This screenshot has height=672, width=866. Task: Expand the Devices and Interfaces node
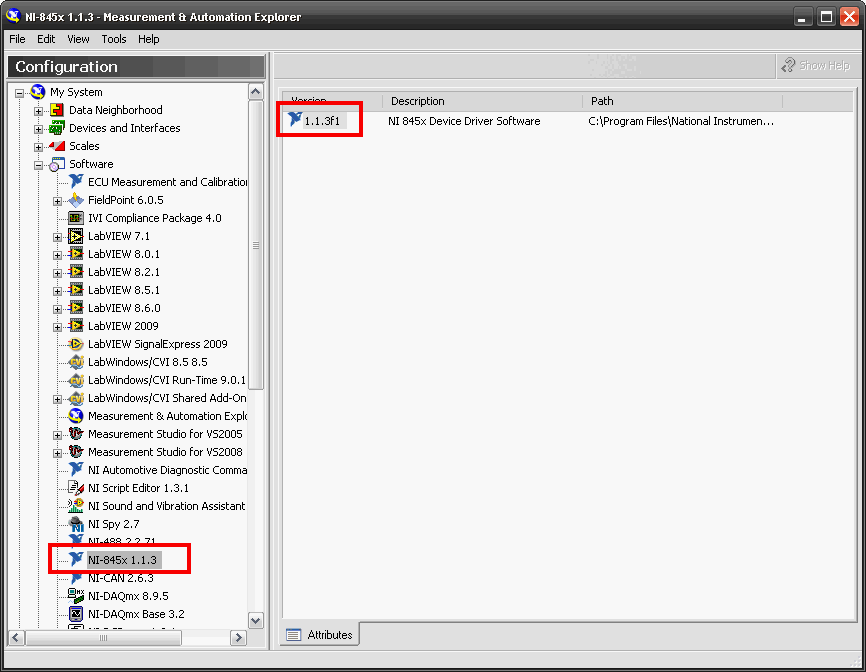[38, 129]
